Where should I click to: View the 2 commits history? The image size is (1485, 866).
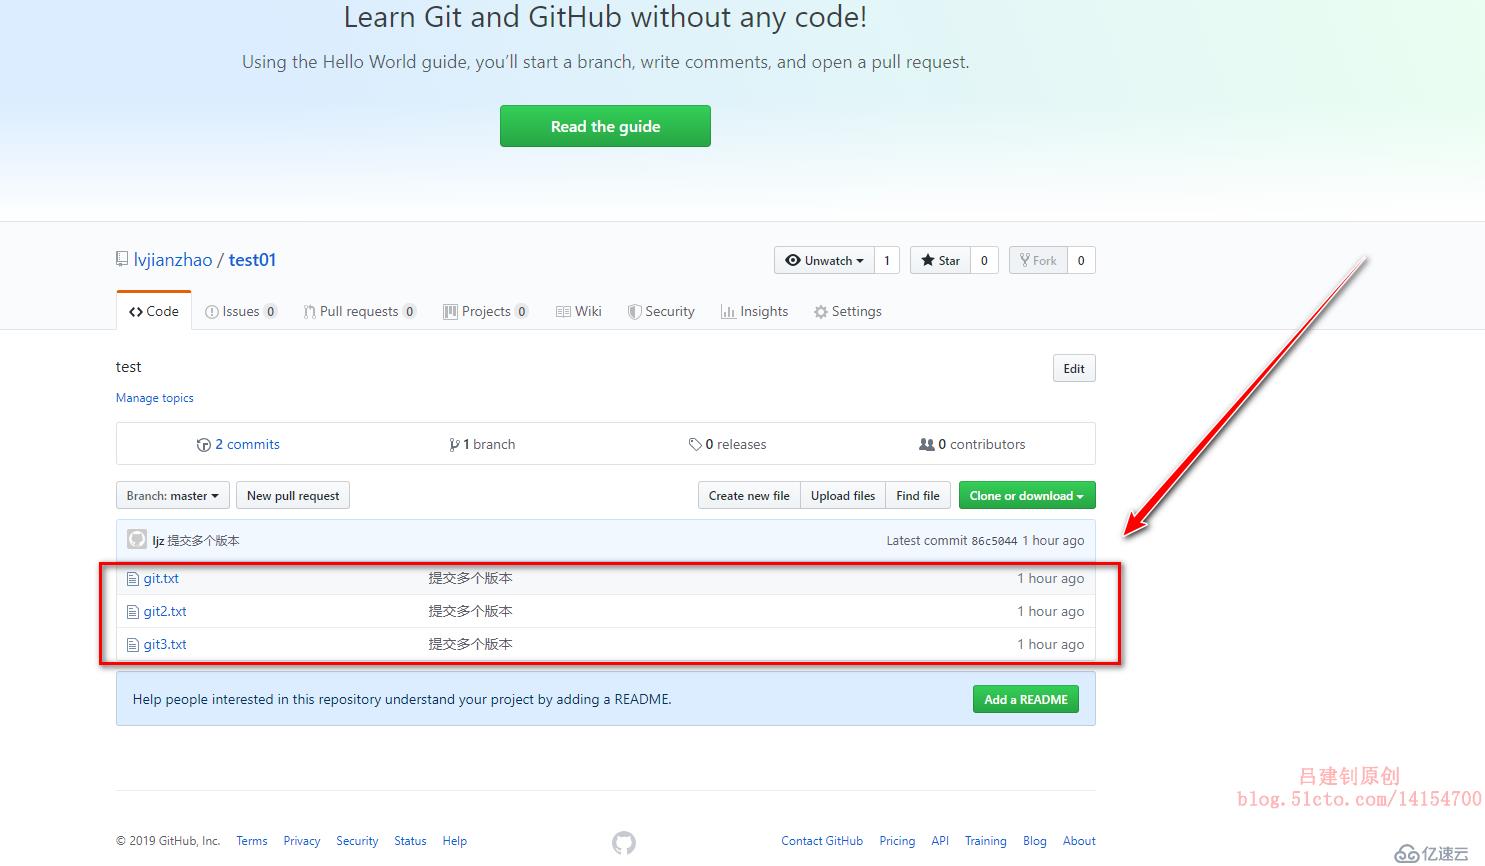[238, 444]
